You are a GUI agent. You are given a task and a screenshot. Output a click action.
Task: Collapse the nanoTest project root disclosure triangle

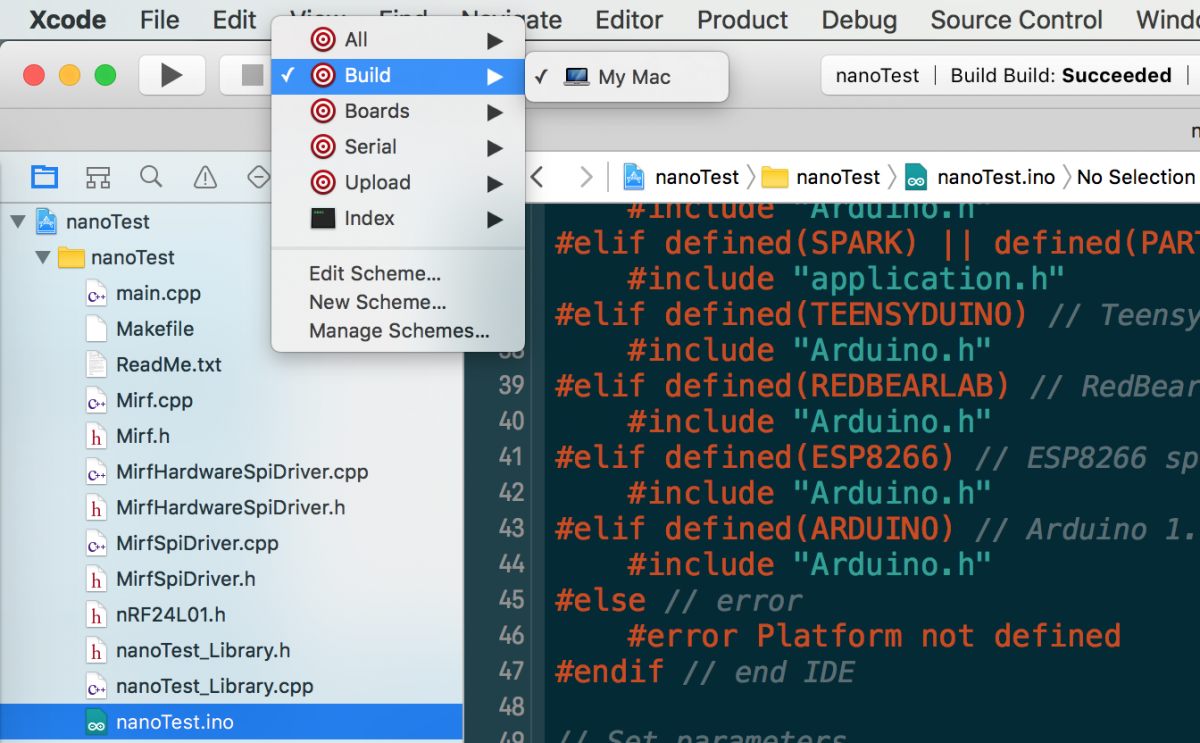pos(18,221)
